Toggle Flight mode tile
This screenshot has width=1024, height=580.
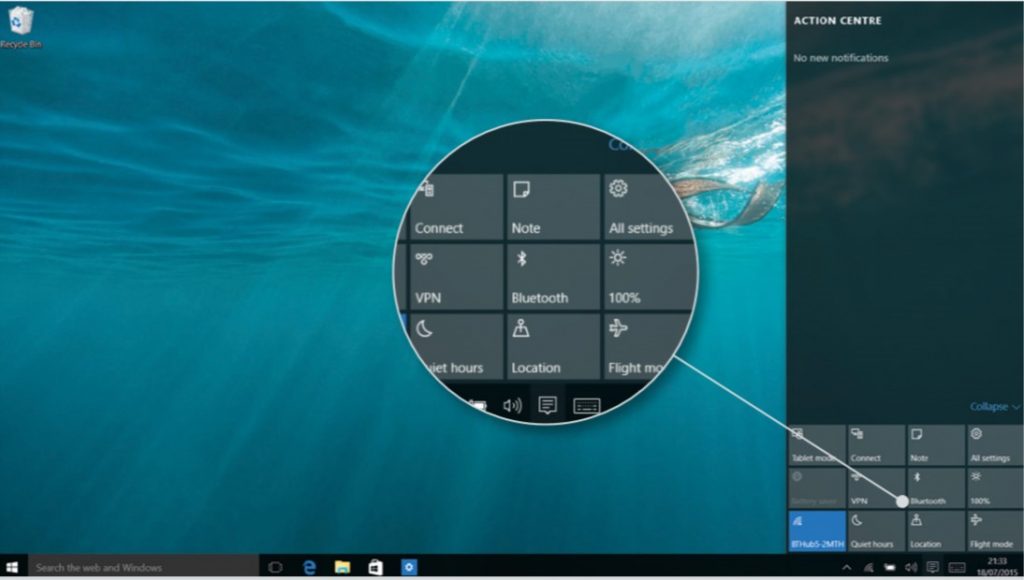click(995, 531)
